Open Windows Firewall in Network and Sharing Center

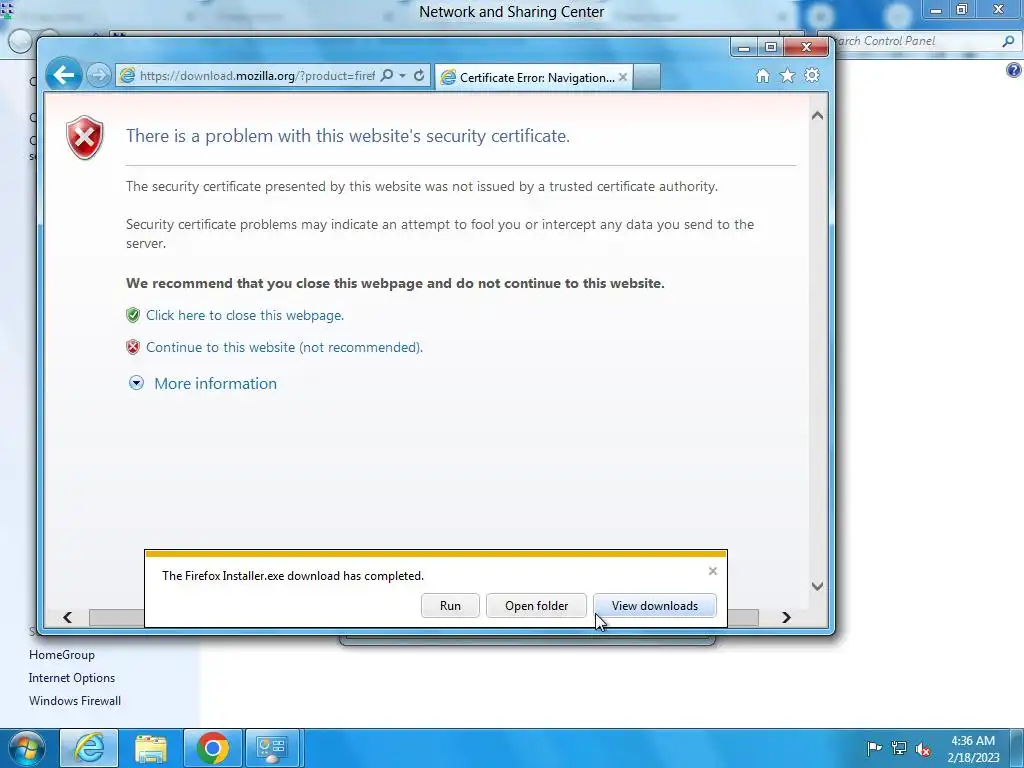[x=74, y=701]
